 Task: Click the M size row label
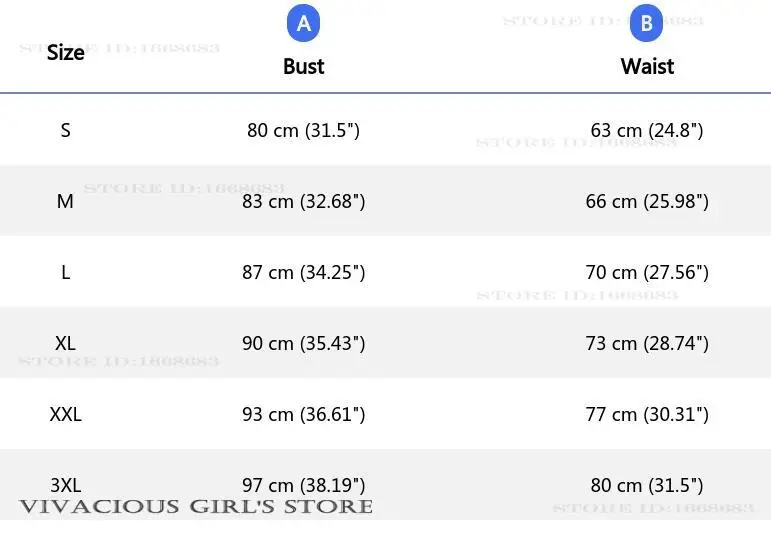[66, 201]
